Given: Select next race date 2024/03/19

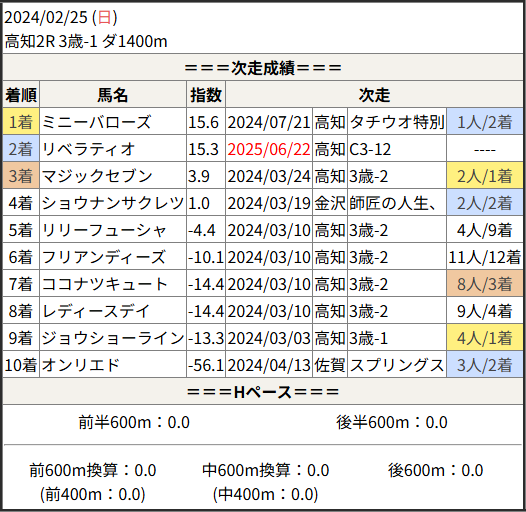Looking at the screenshot, I should click(269, 203).
